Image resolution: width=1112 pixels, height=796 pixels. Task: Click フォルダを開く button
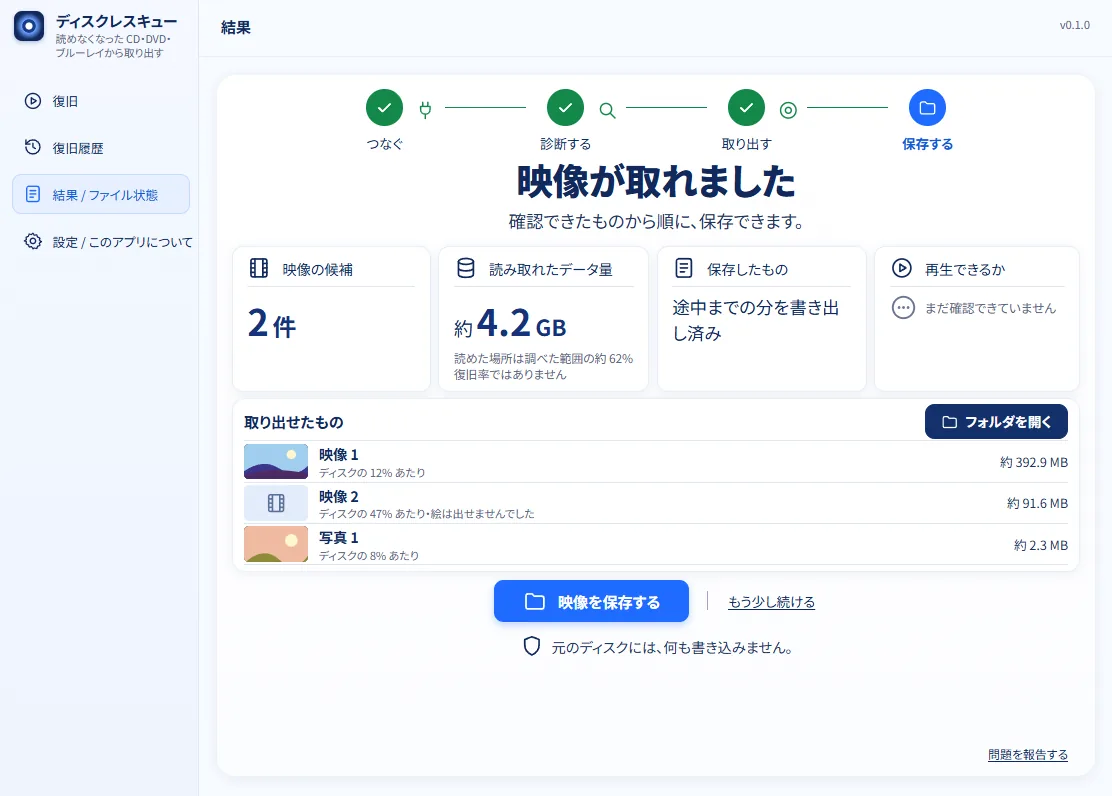tap(996, 421)
